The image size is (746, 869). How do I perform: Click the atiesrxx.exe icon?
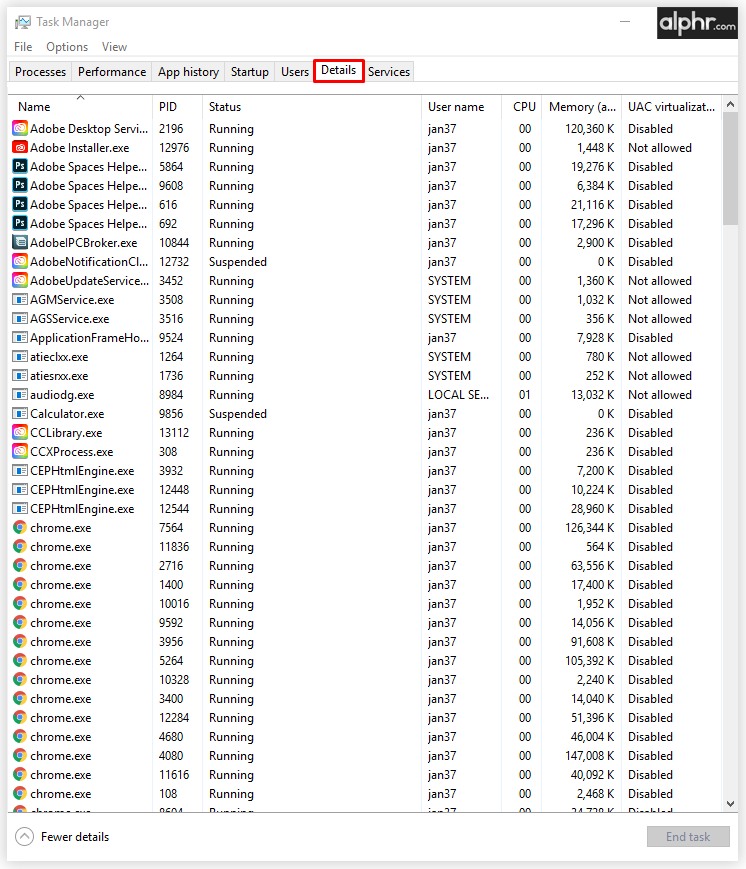tap(20, 375)
